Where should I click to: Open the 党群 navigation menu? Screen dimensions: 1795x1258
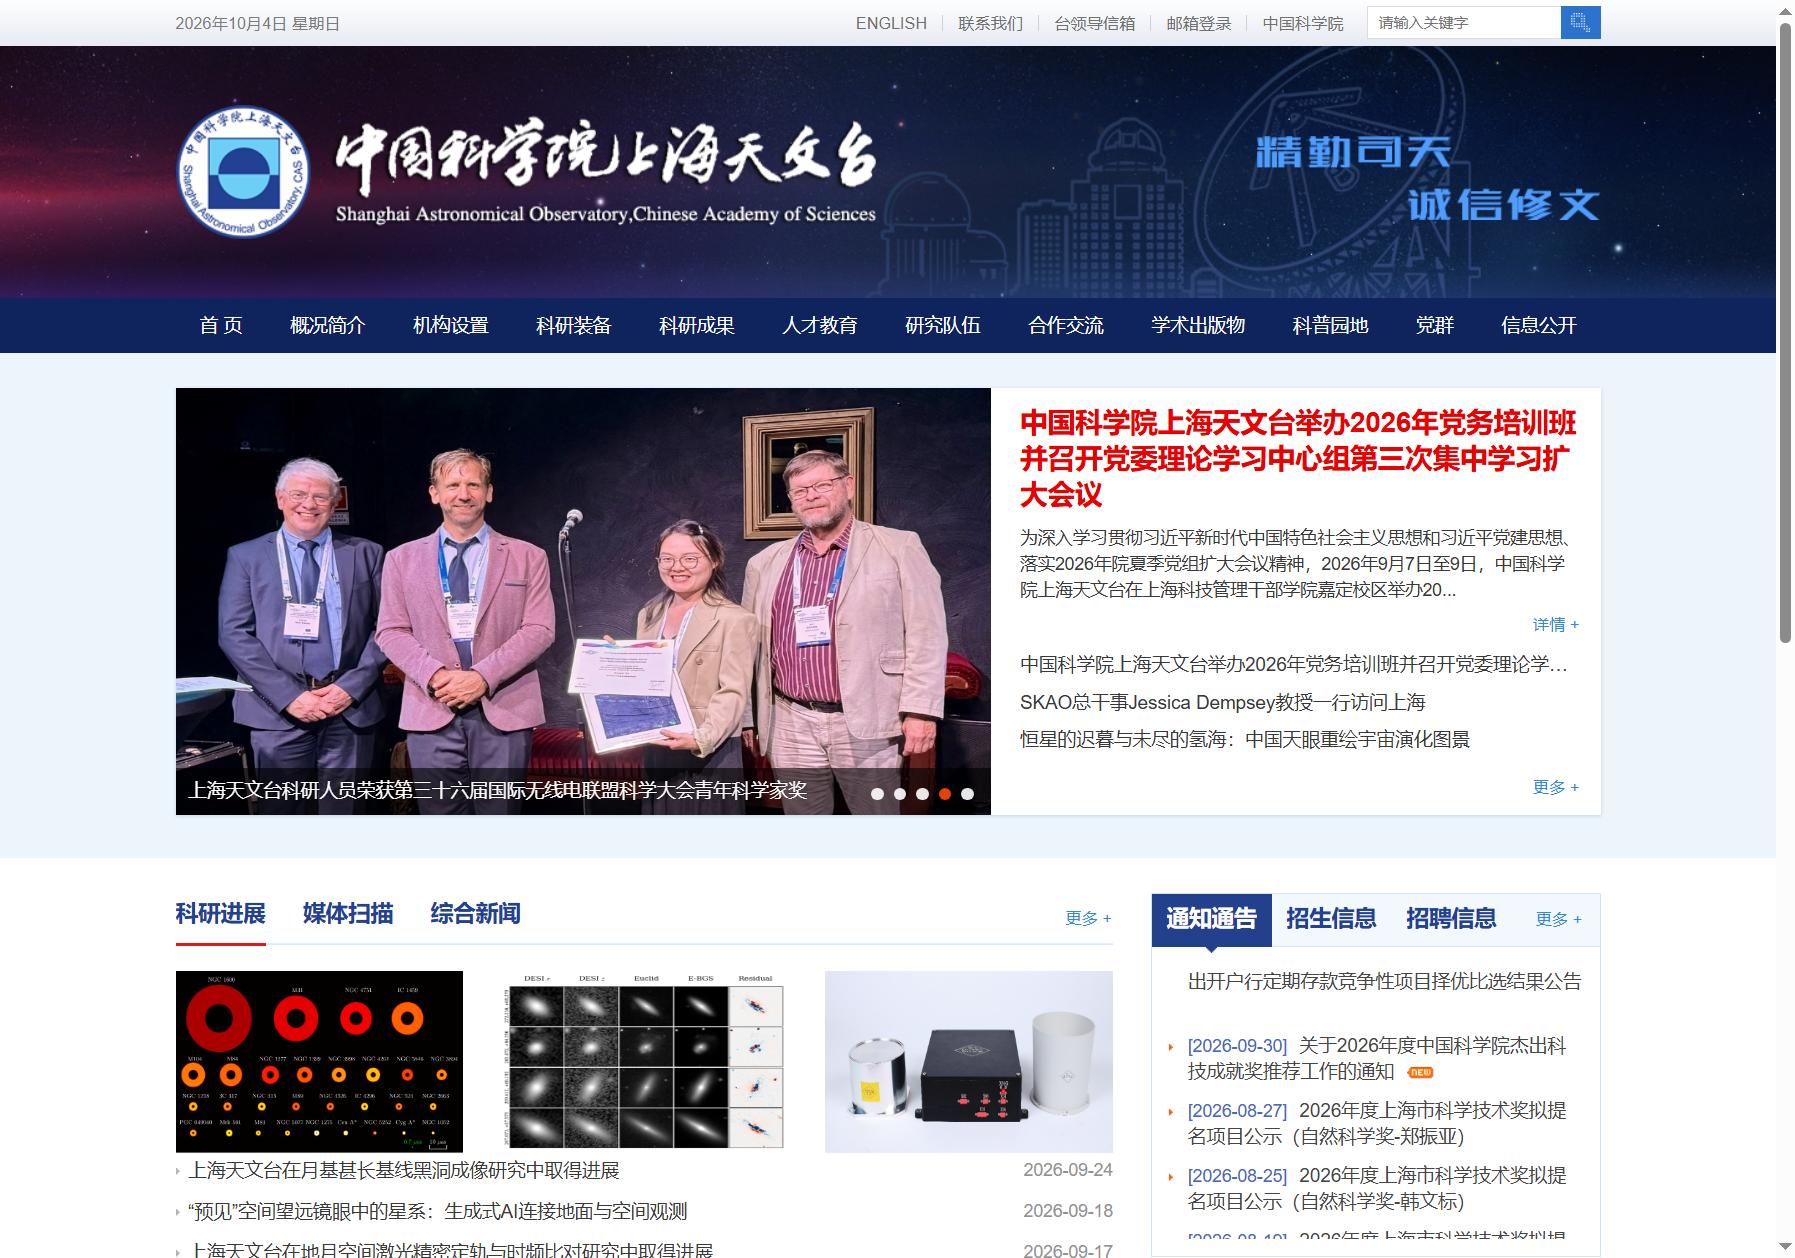(x=1435, y=325)
